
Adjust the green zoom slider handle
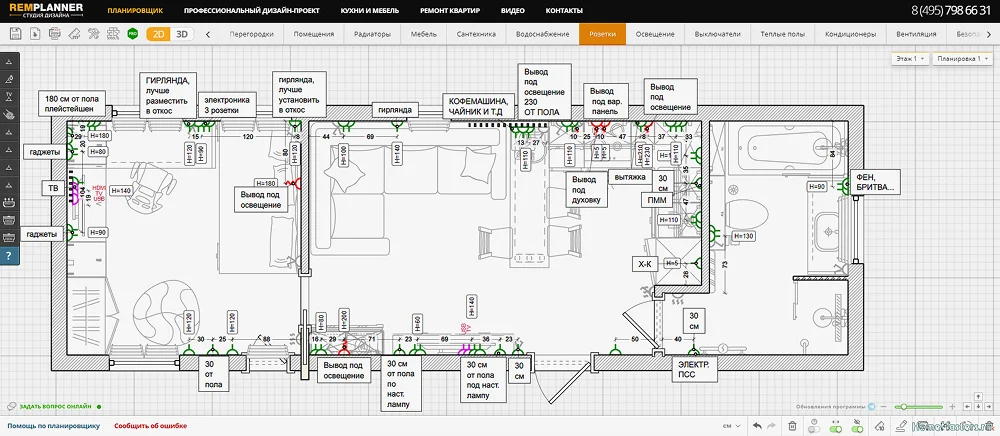[x=903, y=406]
